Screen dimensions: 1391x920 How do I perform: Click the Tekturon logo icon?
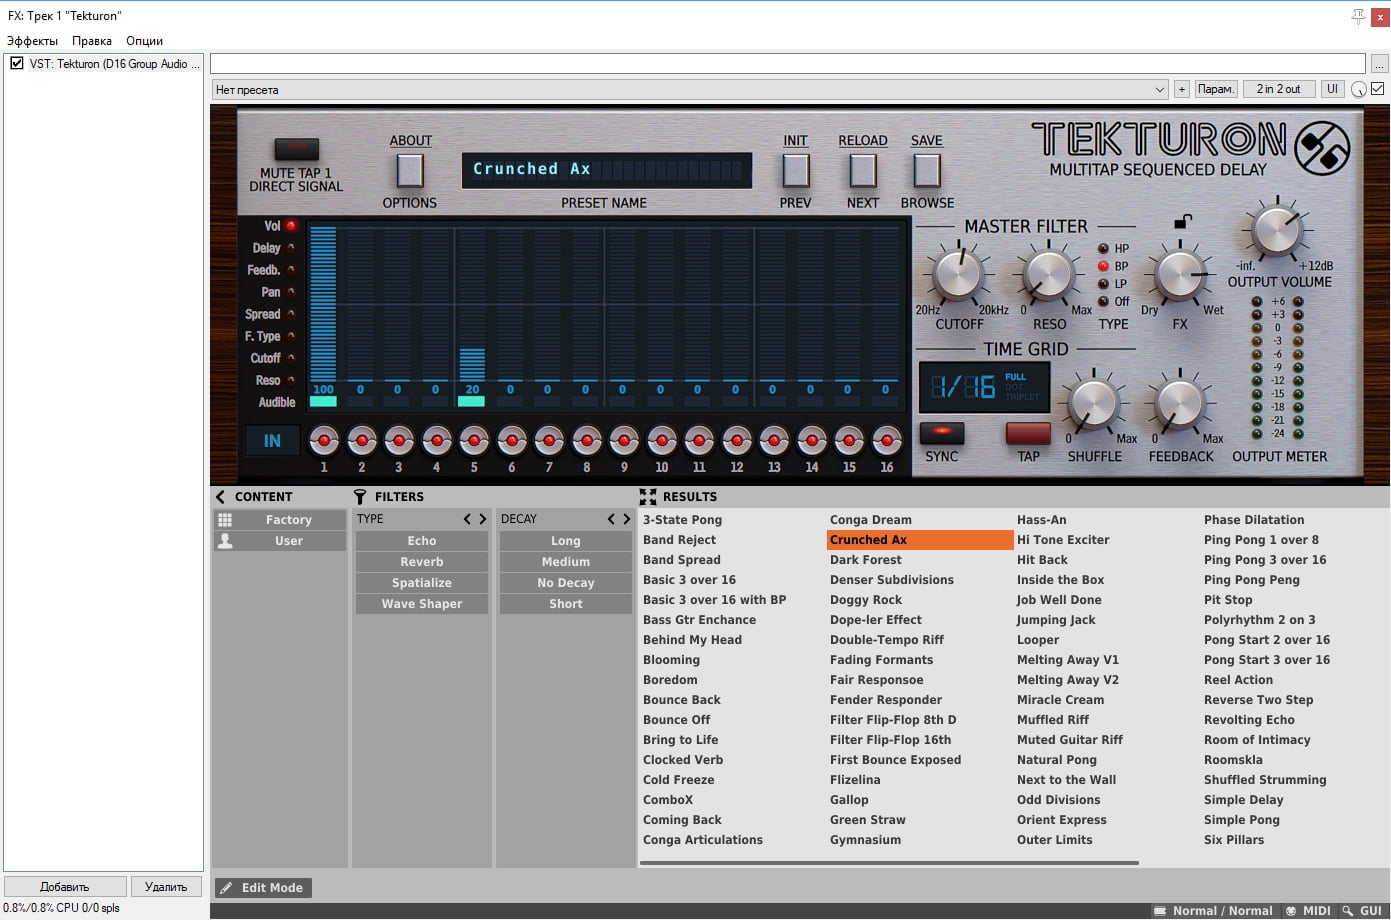1322,148
